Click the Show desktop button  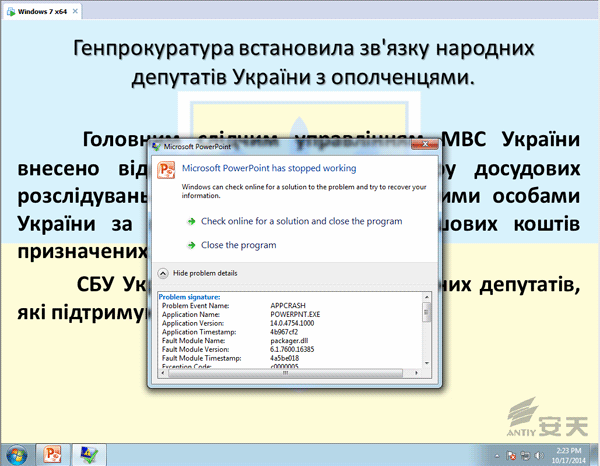(594, 455)
